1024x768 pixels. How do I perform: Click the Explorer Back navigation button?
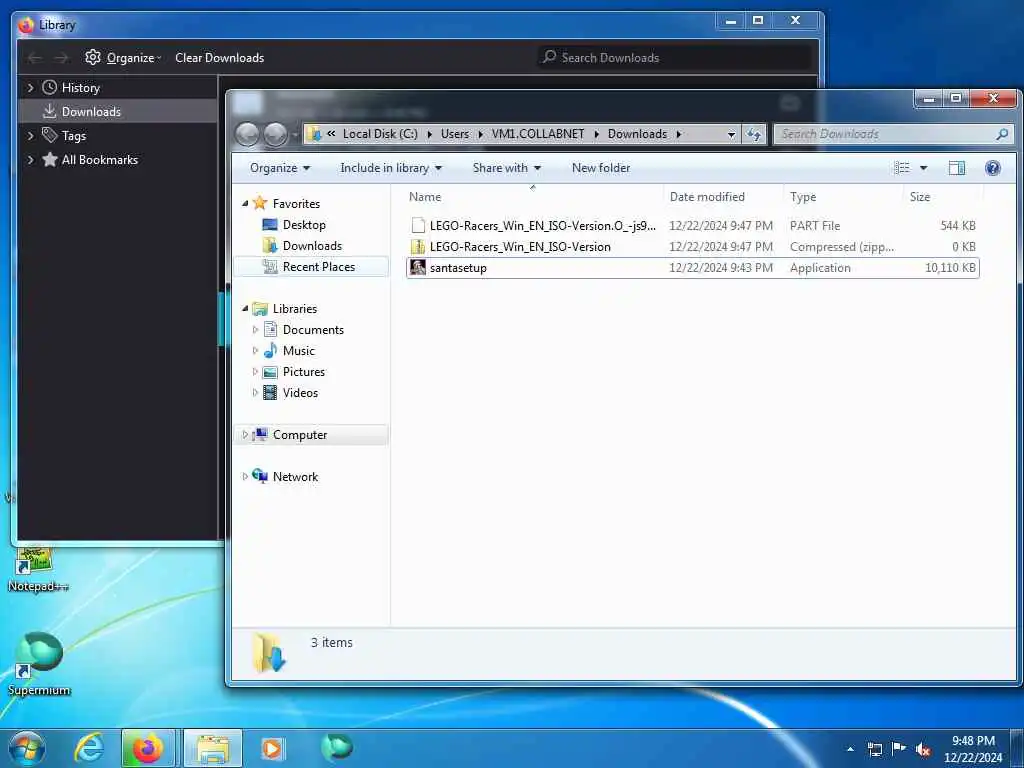(247, 134)
